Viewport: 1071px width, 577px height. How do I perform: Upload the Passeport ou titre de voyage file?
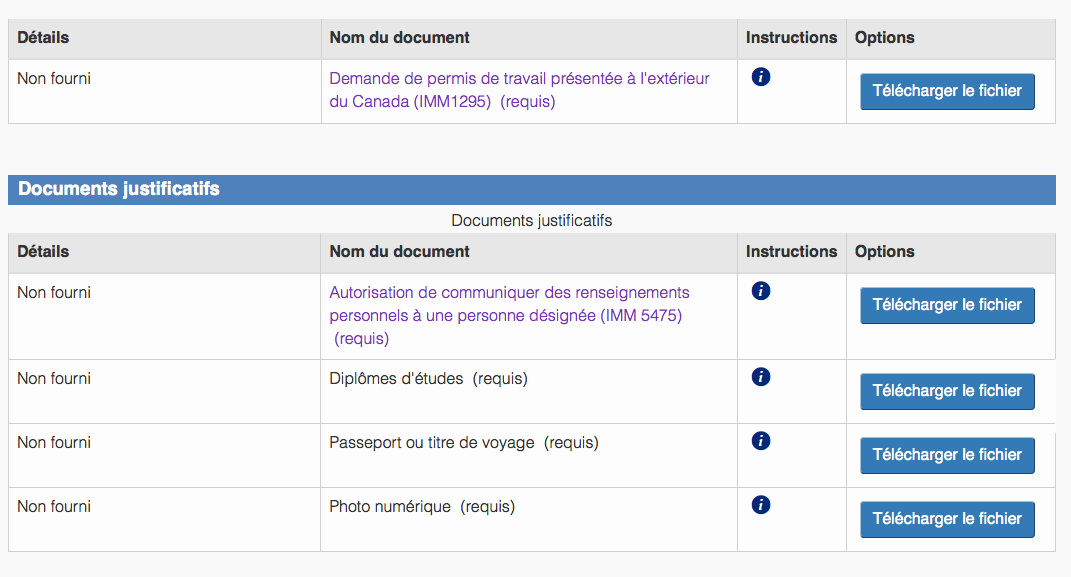pyautogui.click(x=947, y=455)
